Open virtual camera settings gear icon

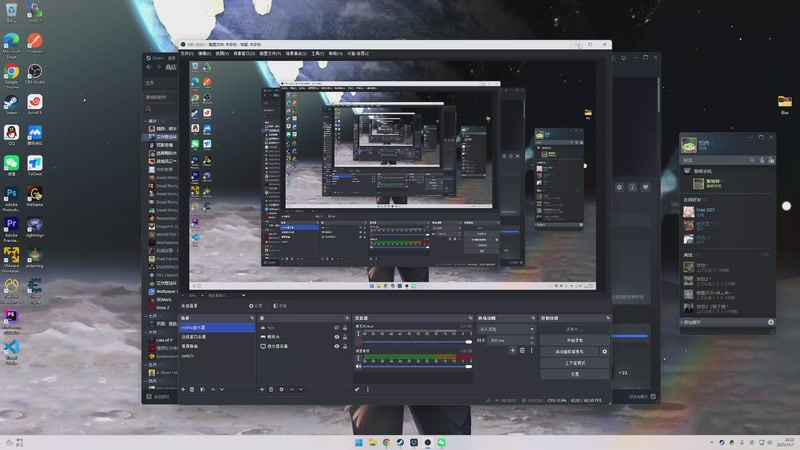[x=605, y=352]
